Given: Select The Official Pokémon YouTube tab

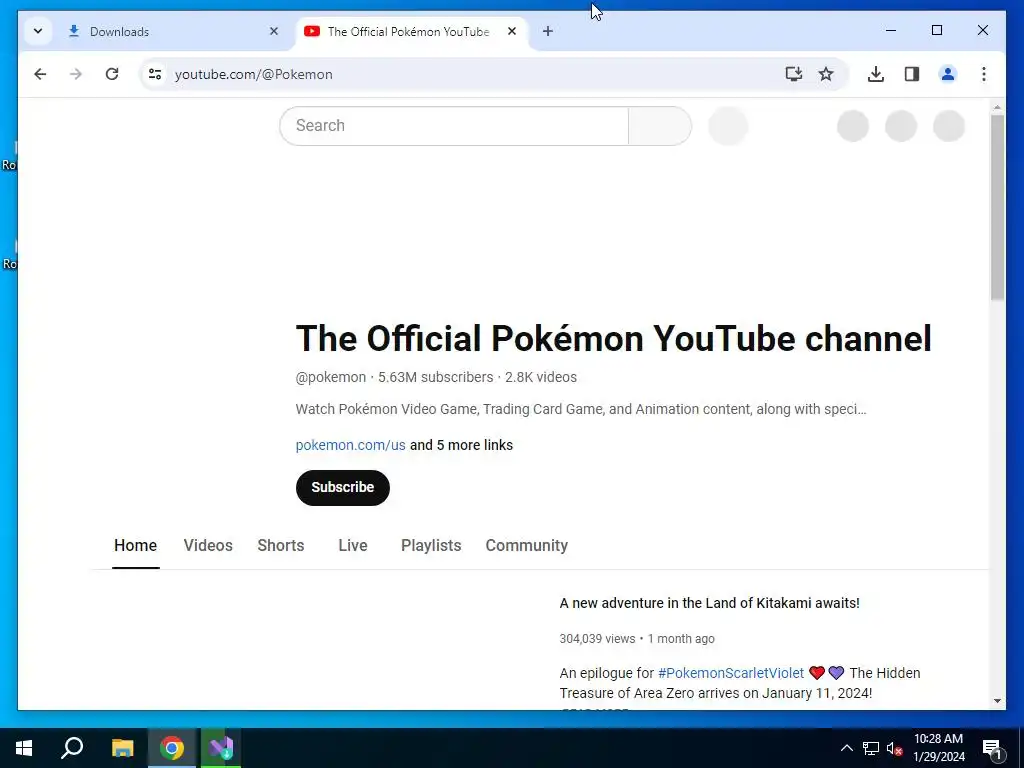Looking at the screenshot, I should (x=411, y=31).
